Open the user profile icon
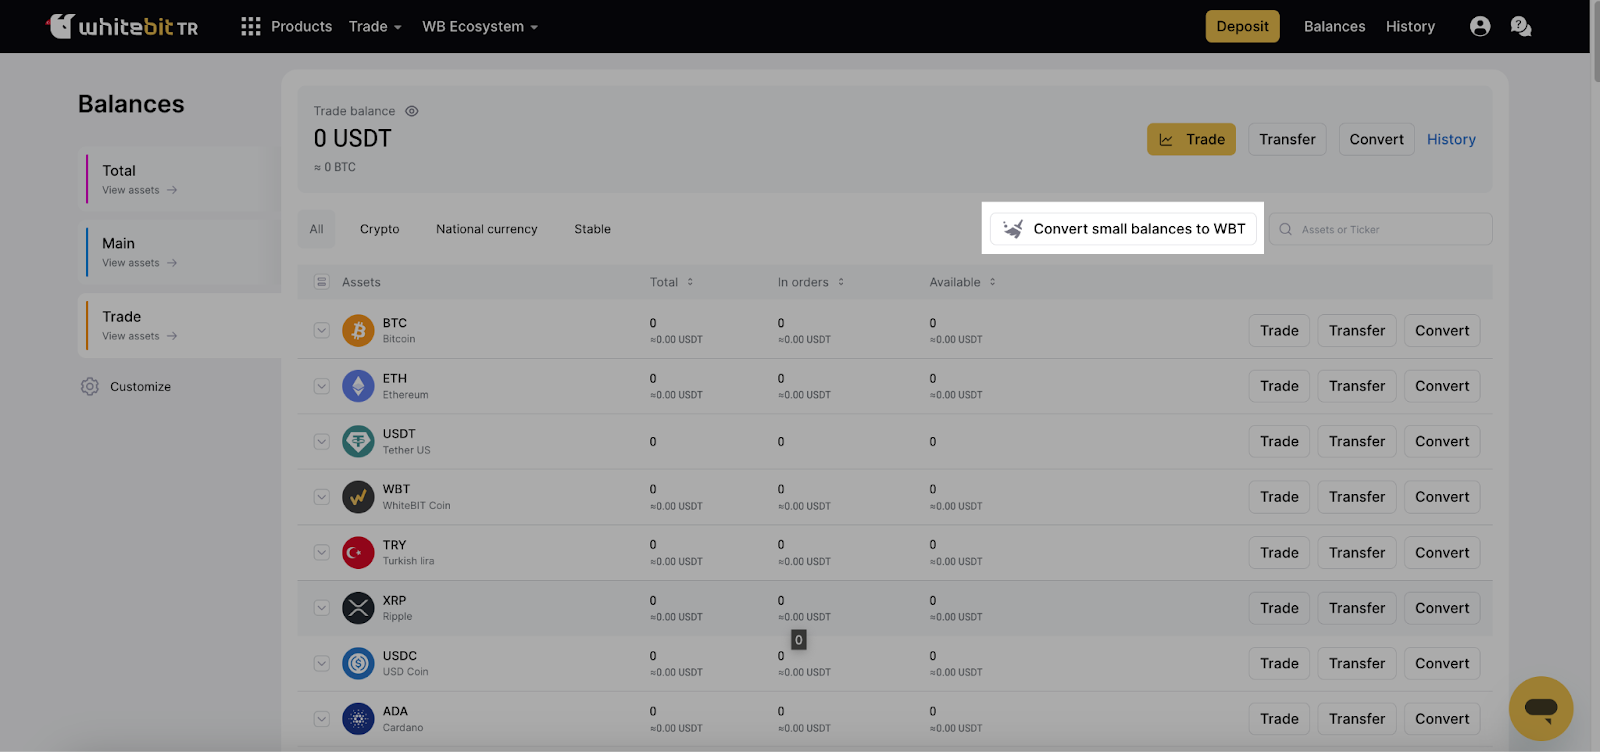 click(x=1480, y=26)
